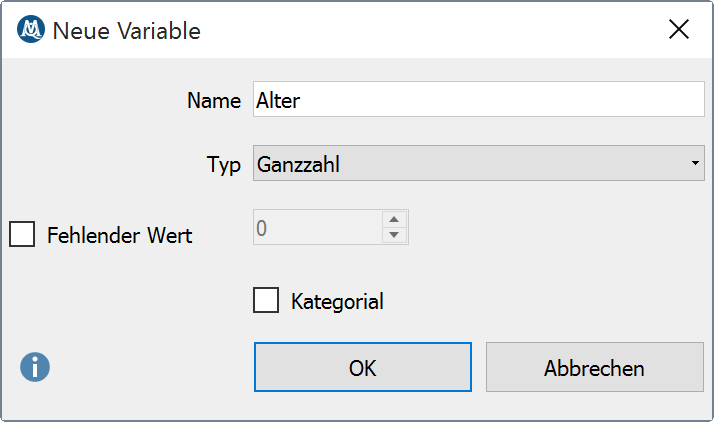Open the Typ dropdown showing Ganzzahl
Viewport: 714px width, 422px height.
tap(479, 163)
